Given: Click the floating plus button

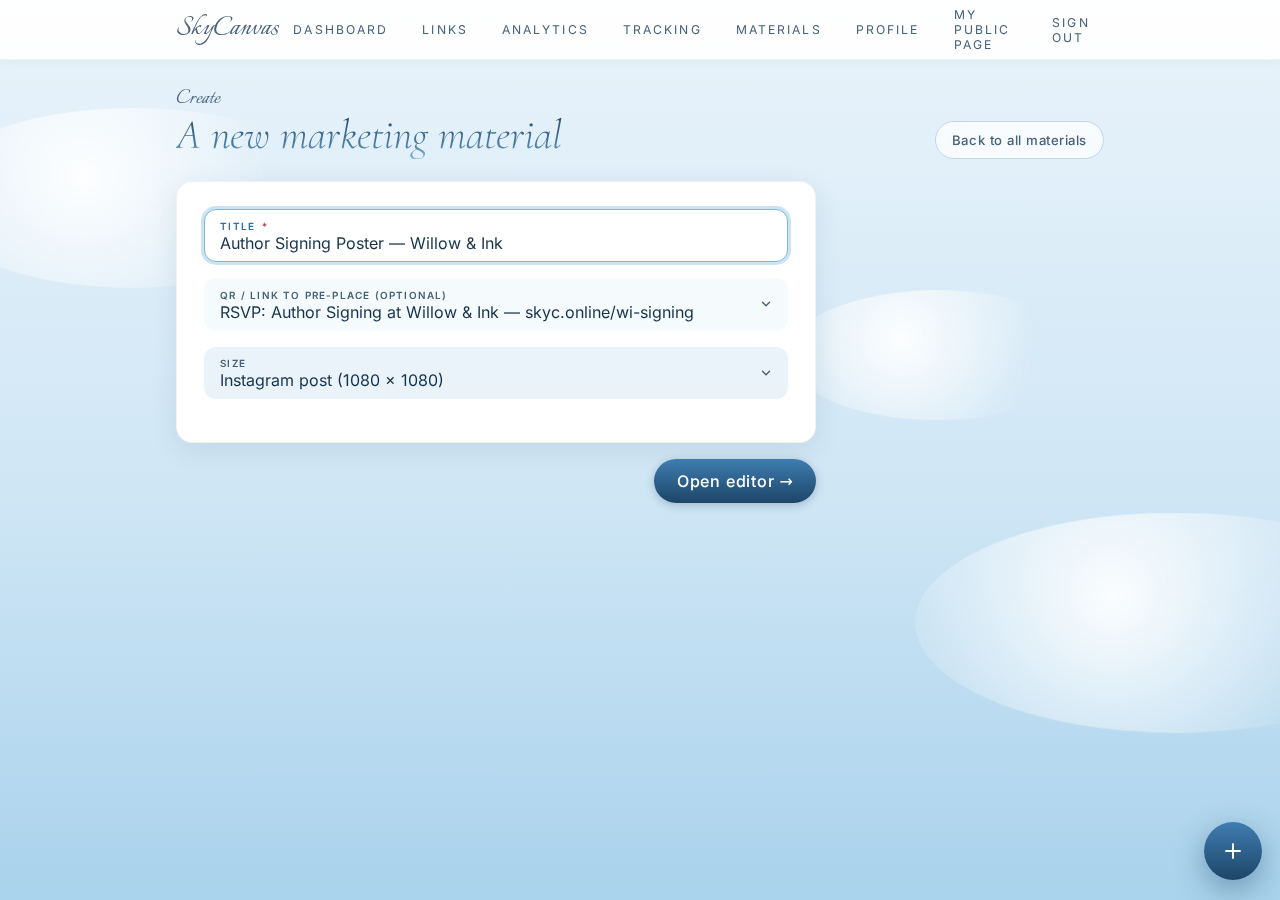Looking at the screenshot, I should click(x=1233, y=851).
